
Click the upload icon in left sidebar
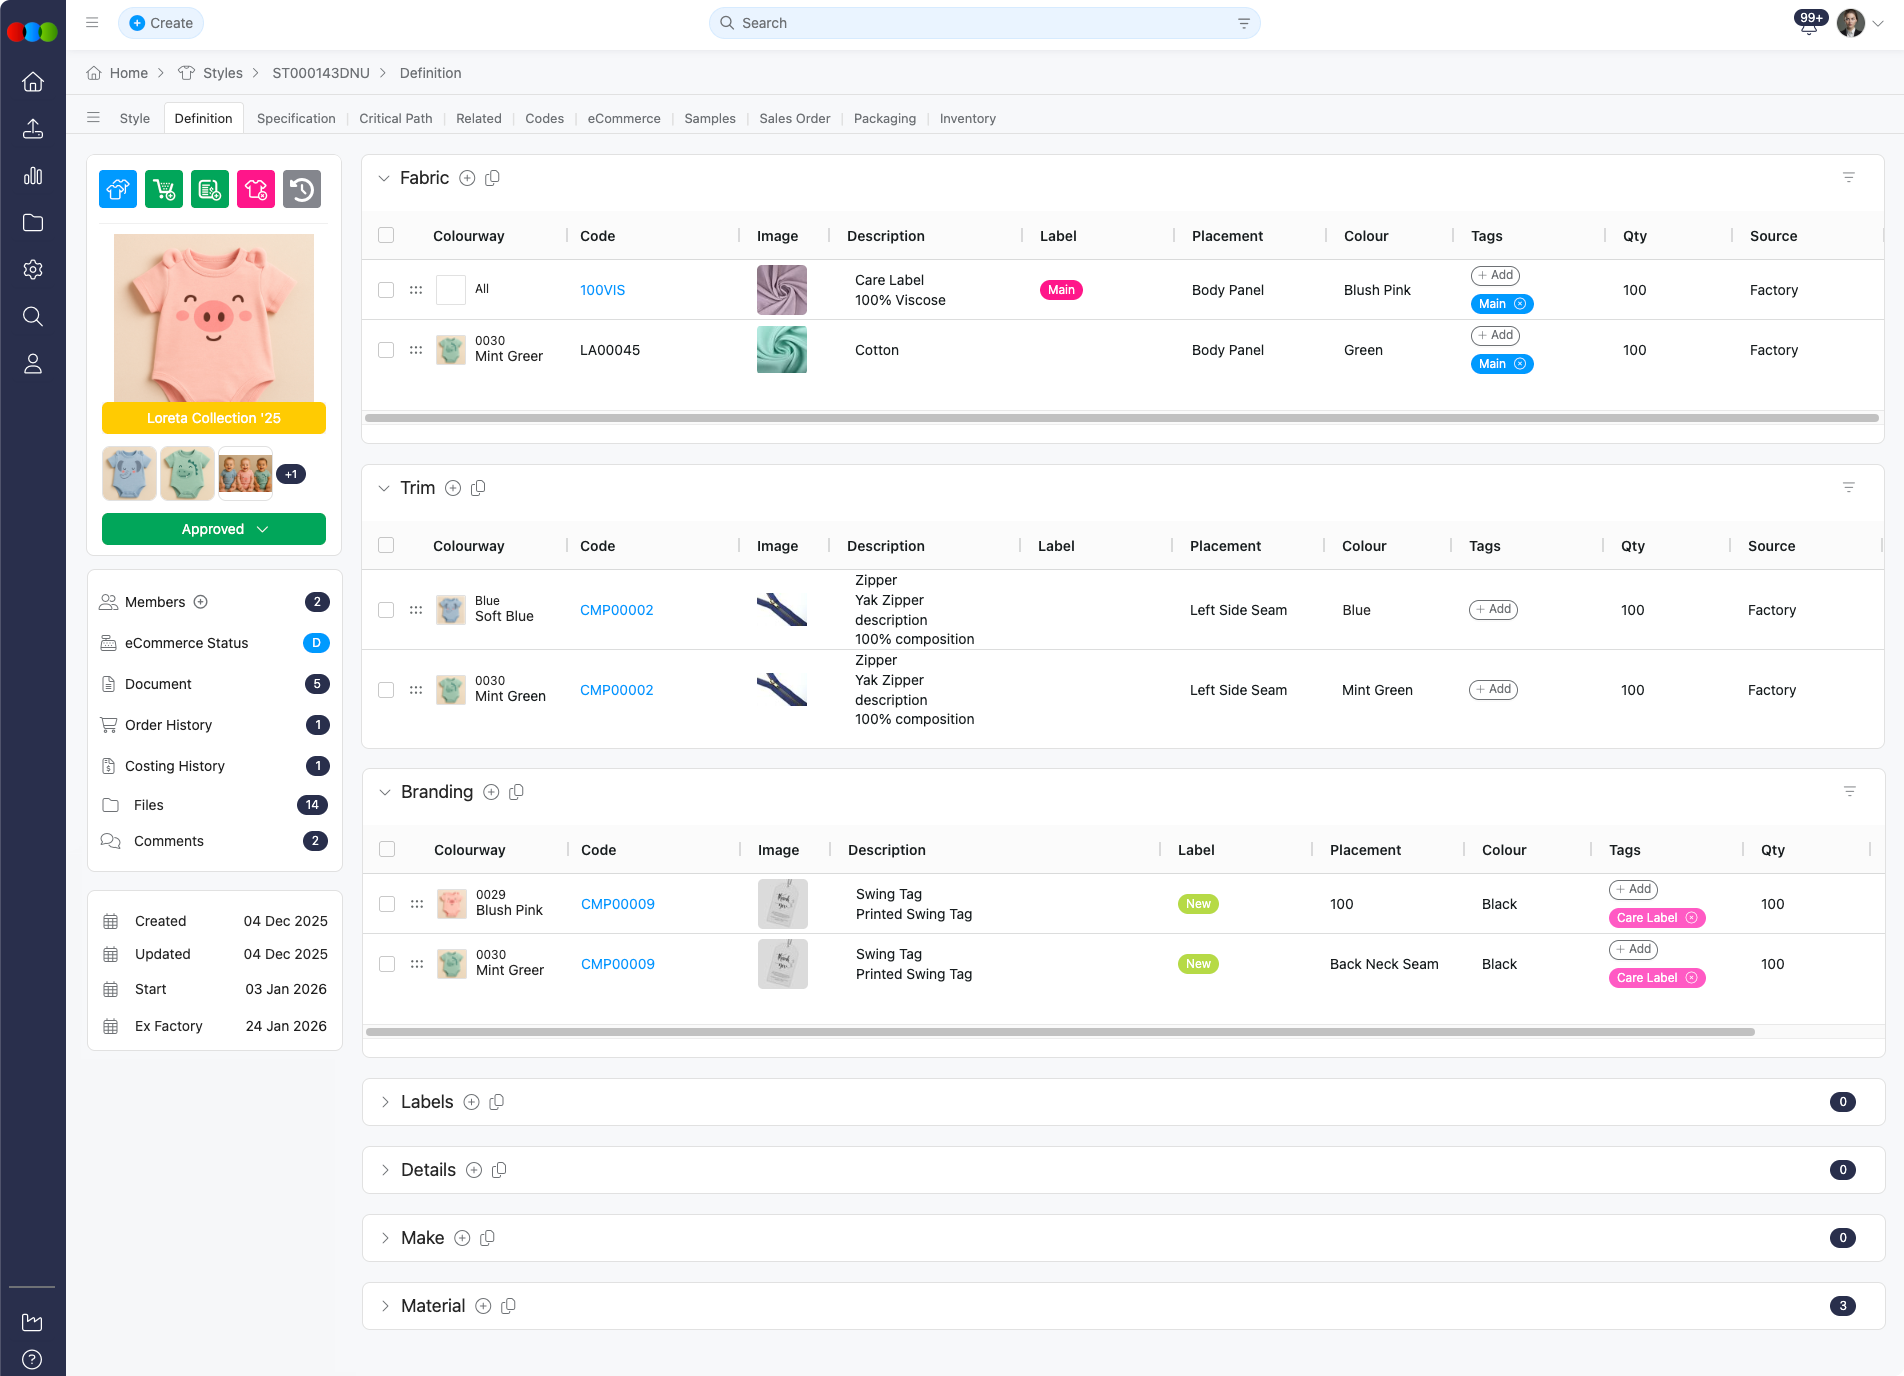(33, 129)
